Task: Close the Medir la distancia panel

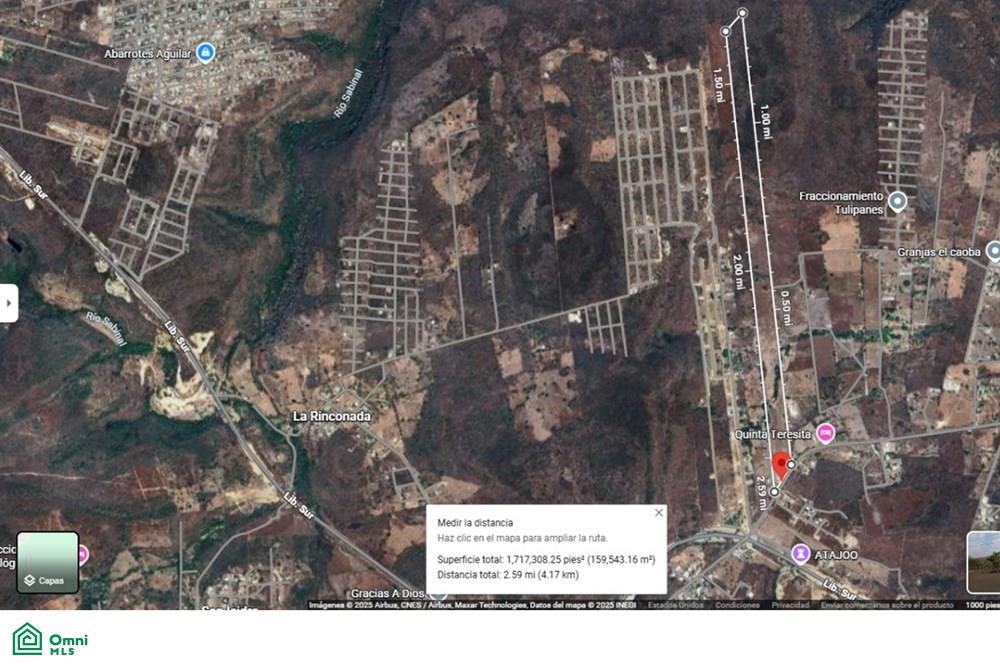Action: 659,513
